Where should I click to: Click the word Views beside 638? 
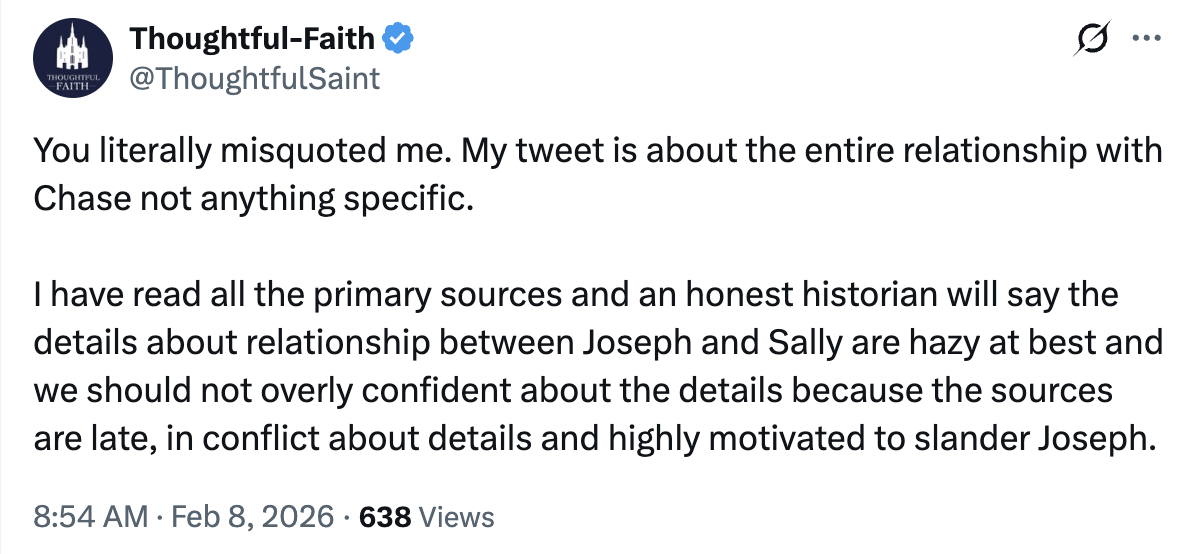pos(456,517)
